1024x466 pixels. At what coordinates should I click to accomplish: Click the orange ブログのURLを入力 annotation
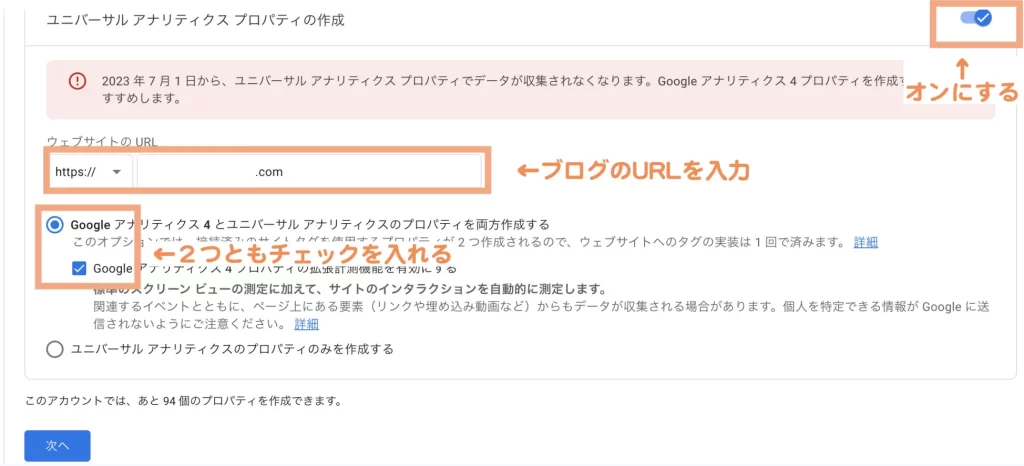632,171
